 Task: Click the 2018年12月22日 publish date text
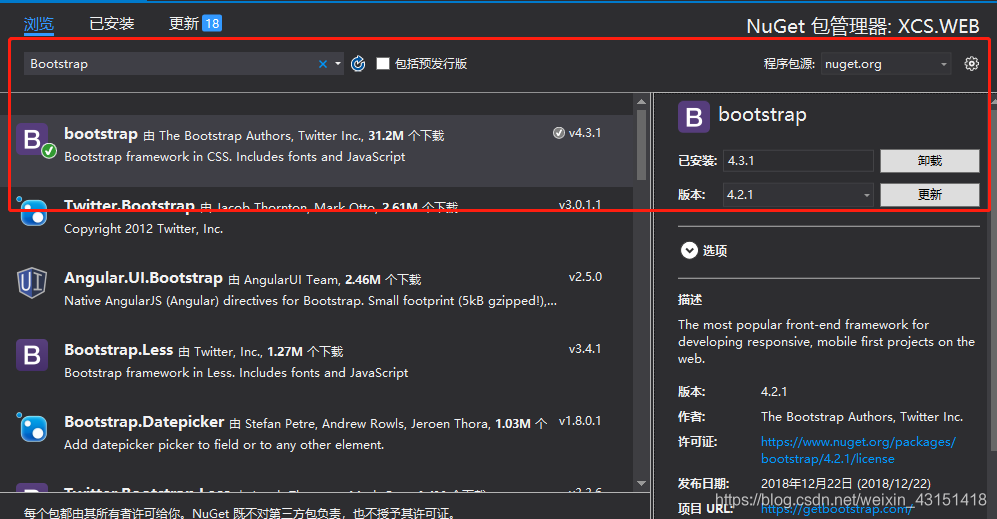(846, 484)
